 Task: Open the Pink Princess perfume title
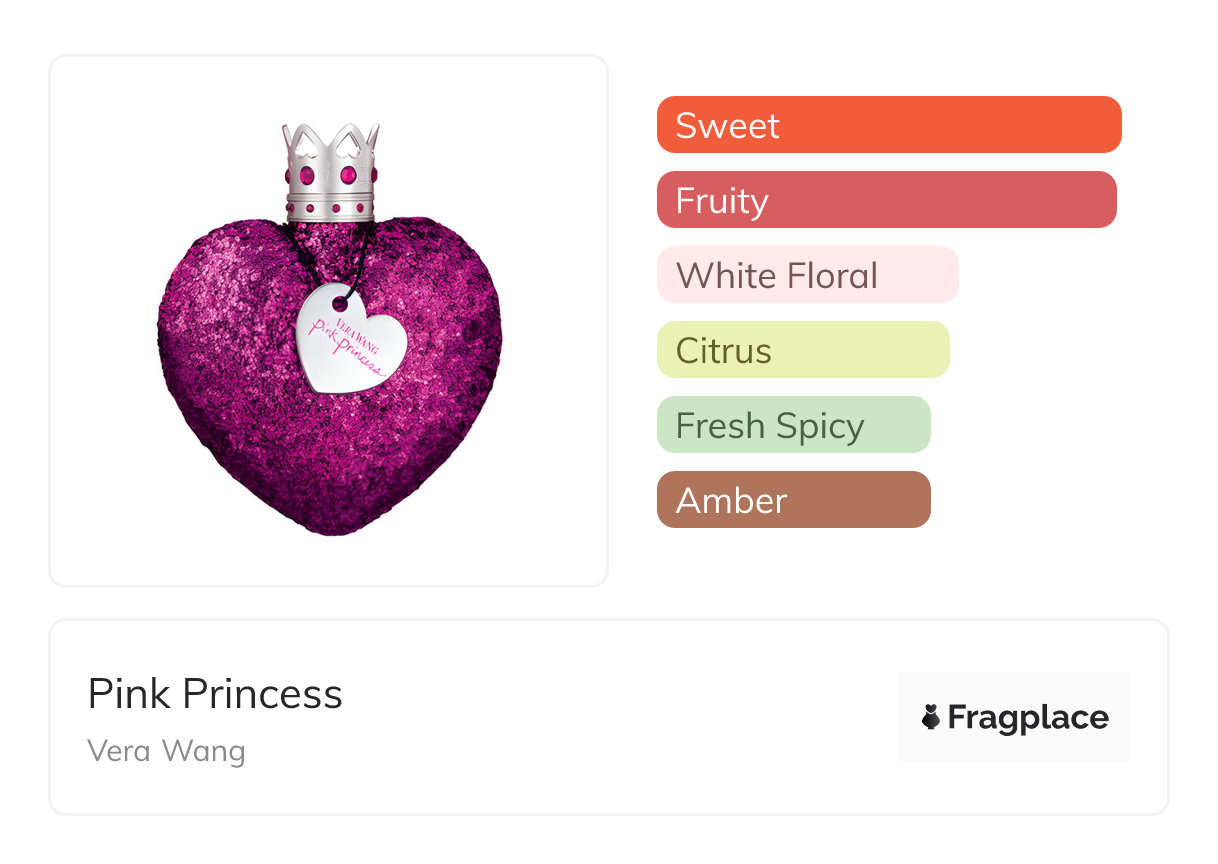click(x=215, y=694)
